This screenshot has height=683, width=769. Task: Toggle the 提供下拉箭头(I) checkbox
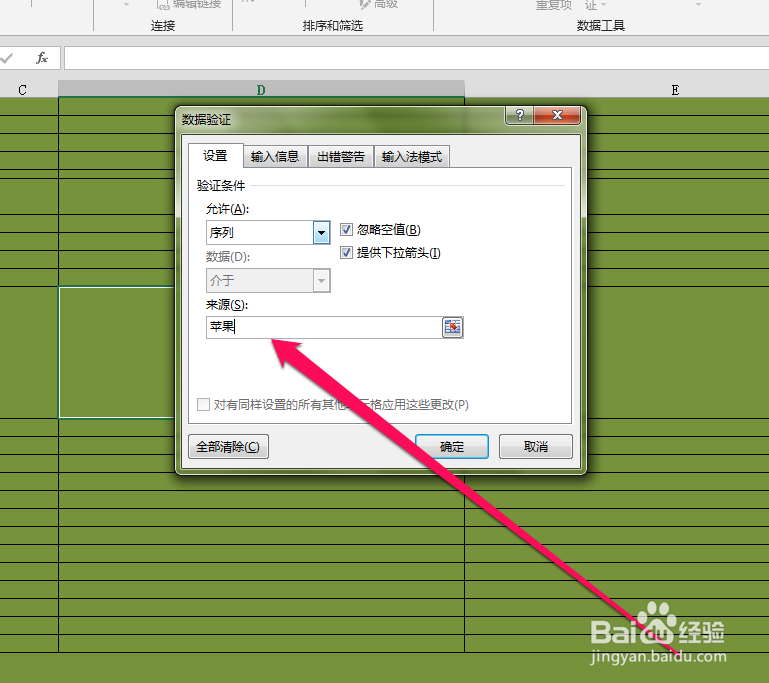(346, 253)
